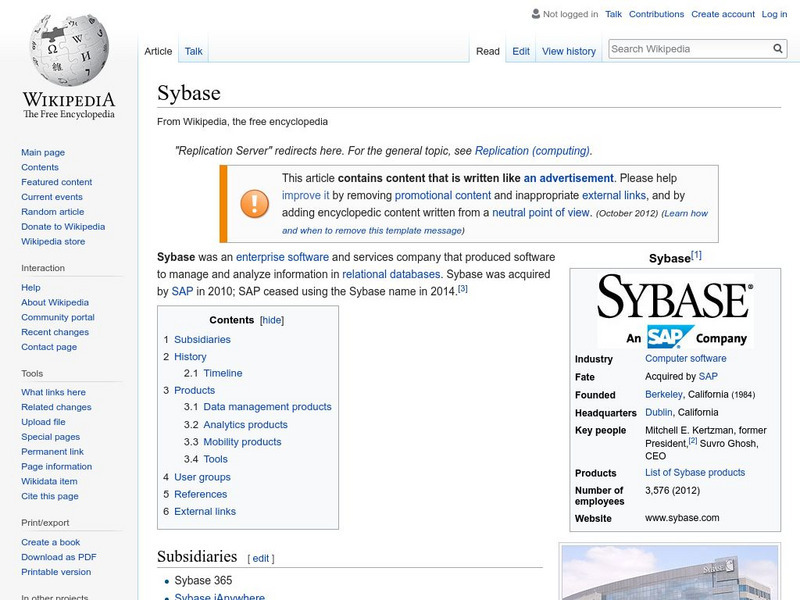Expand reference [3] after 2014
This screenshot has width=800, height=600.
(x=459, y=291)
